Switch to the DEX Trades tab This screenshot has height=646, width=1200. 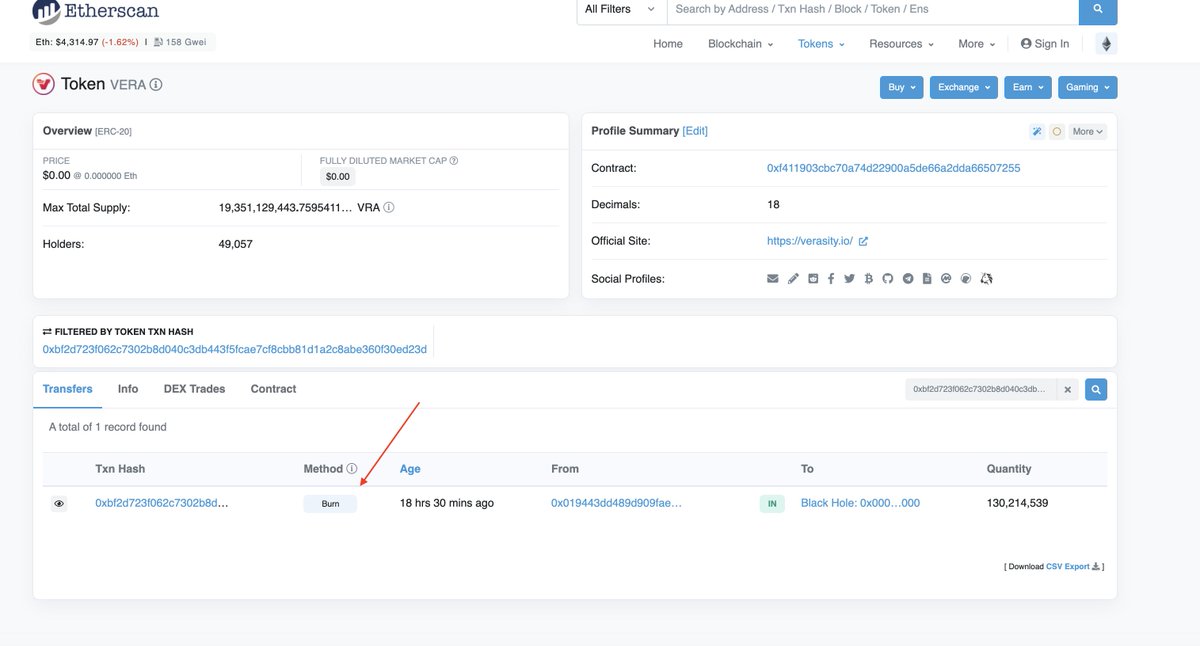(x=194, y=389)
